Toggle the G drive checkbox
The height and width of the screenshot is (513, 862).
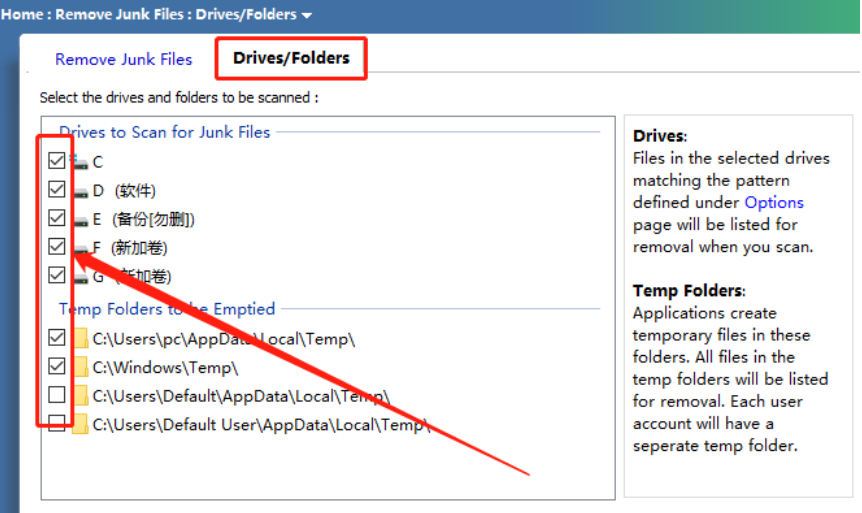point(57,275)
